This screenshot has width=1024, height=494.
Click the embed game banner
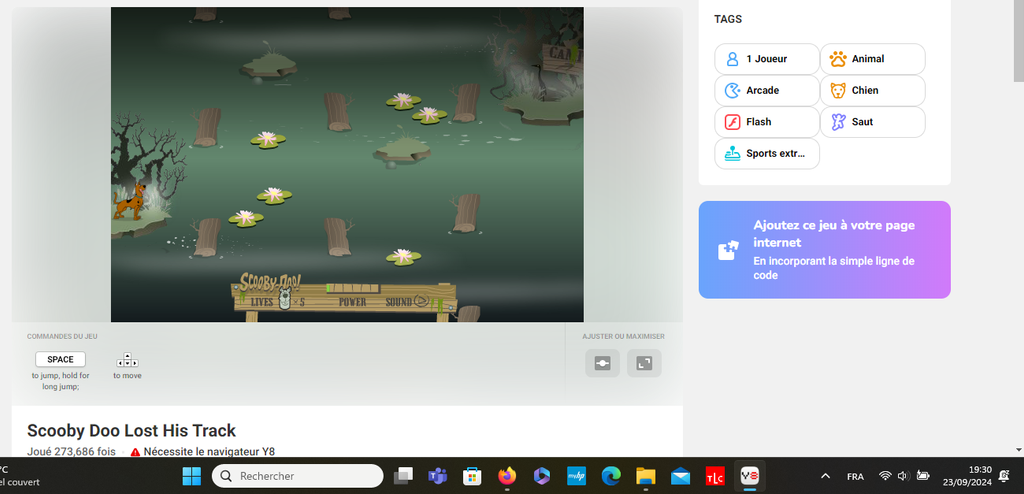pos(824,250)
